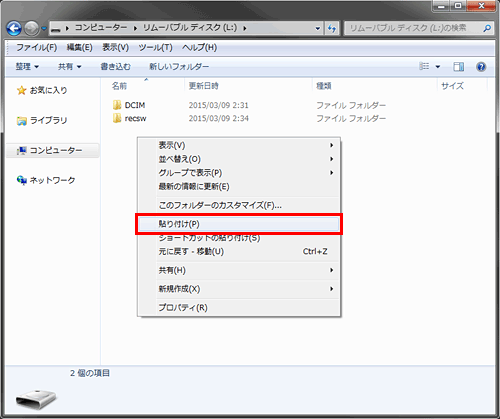500x419 pixels.
Task: Toggle the preview pane icon
Action: (458, 67)
